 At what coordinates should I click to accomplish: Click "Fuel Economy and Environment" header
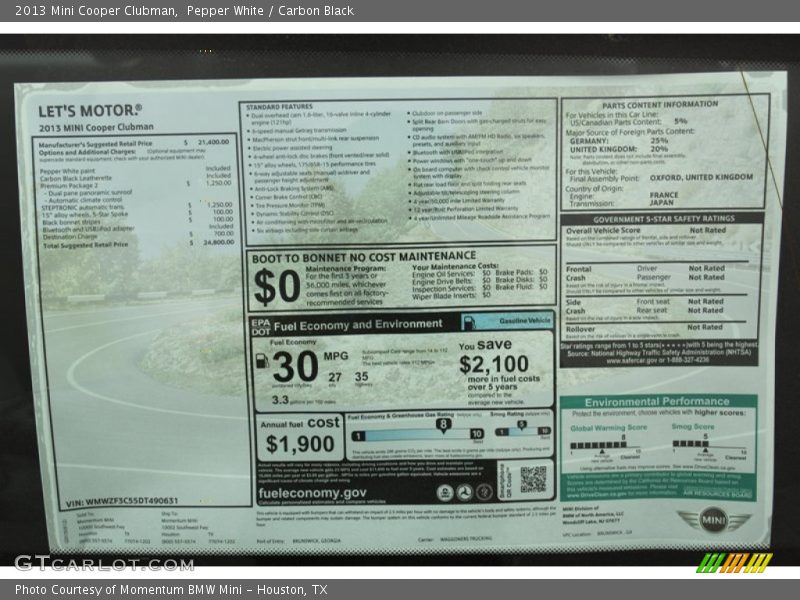tap(358, 325)
